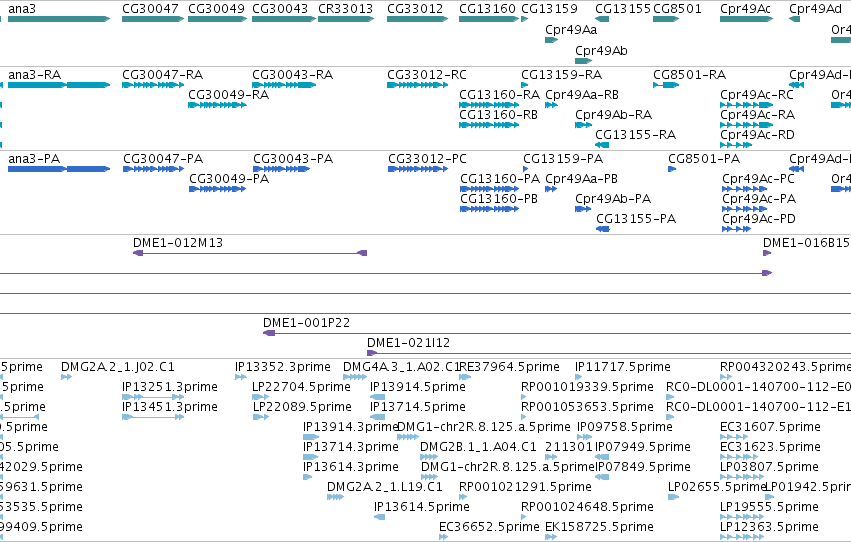Viewport: 851px width, 542px height.
Task: Select the CG30049 gene arrow
Action: [217, 19]
